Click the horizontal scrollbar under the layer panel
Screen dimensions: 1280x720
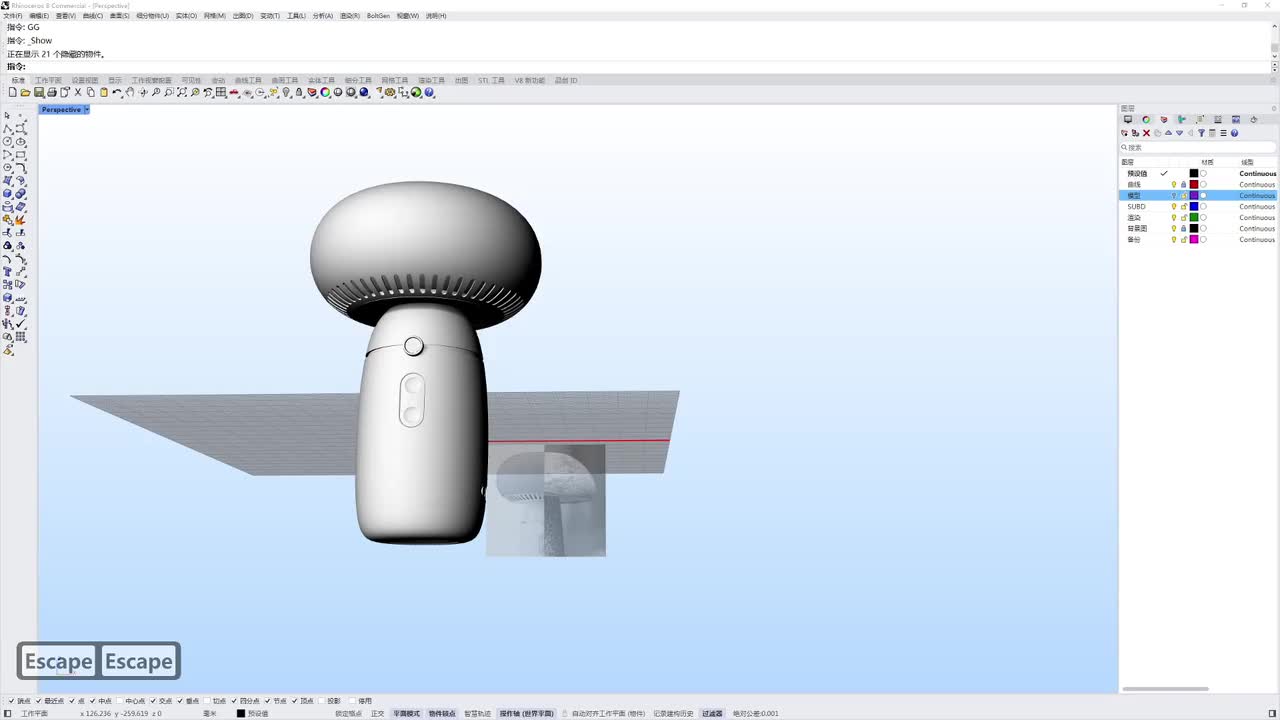(1165, 688)
